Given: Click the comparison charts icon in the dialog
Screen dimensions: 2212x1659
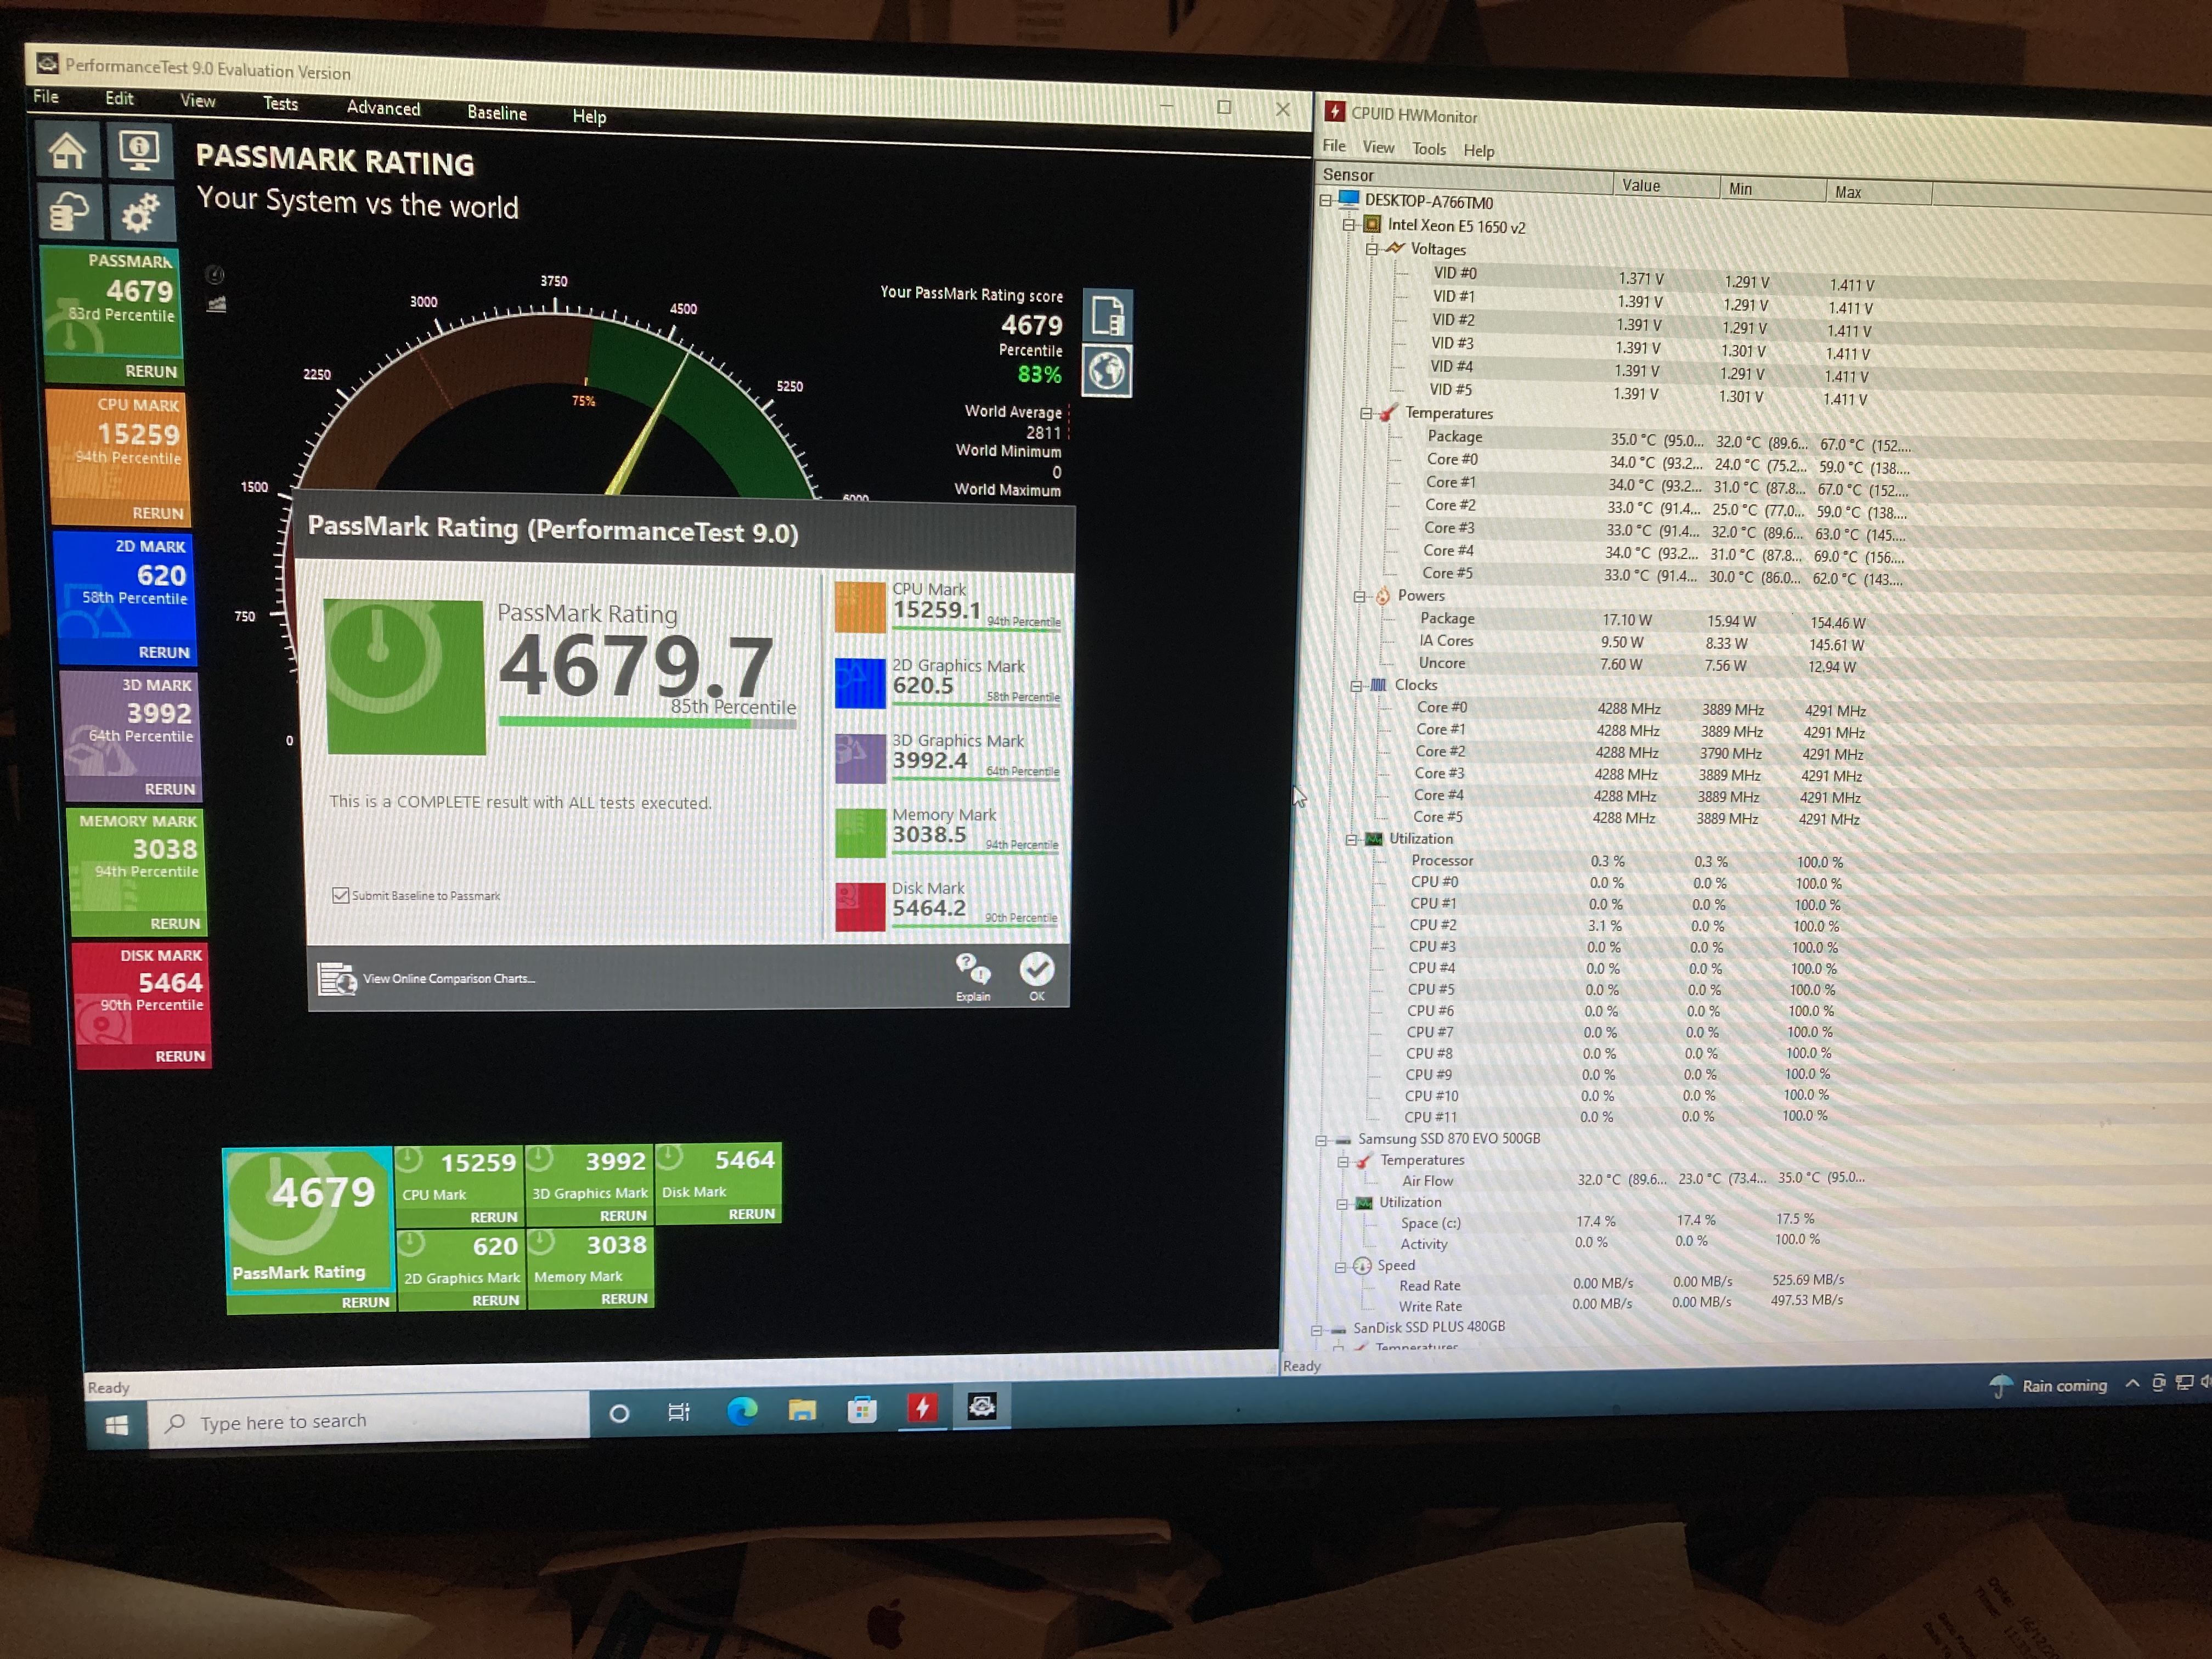Looking at the screenshot, I should pos(336,979).
